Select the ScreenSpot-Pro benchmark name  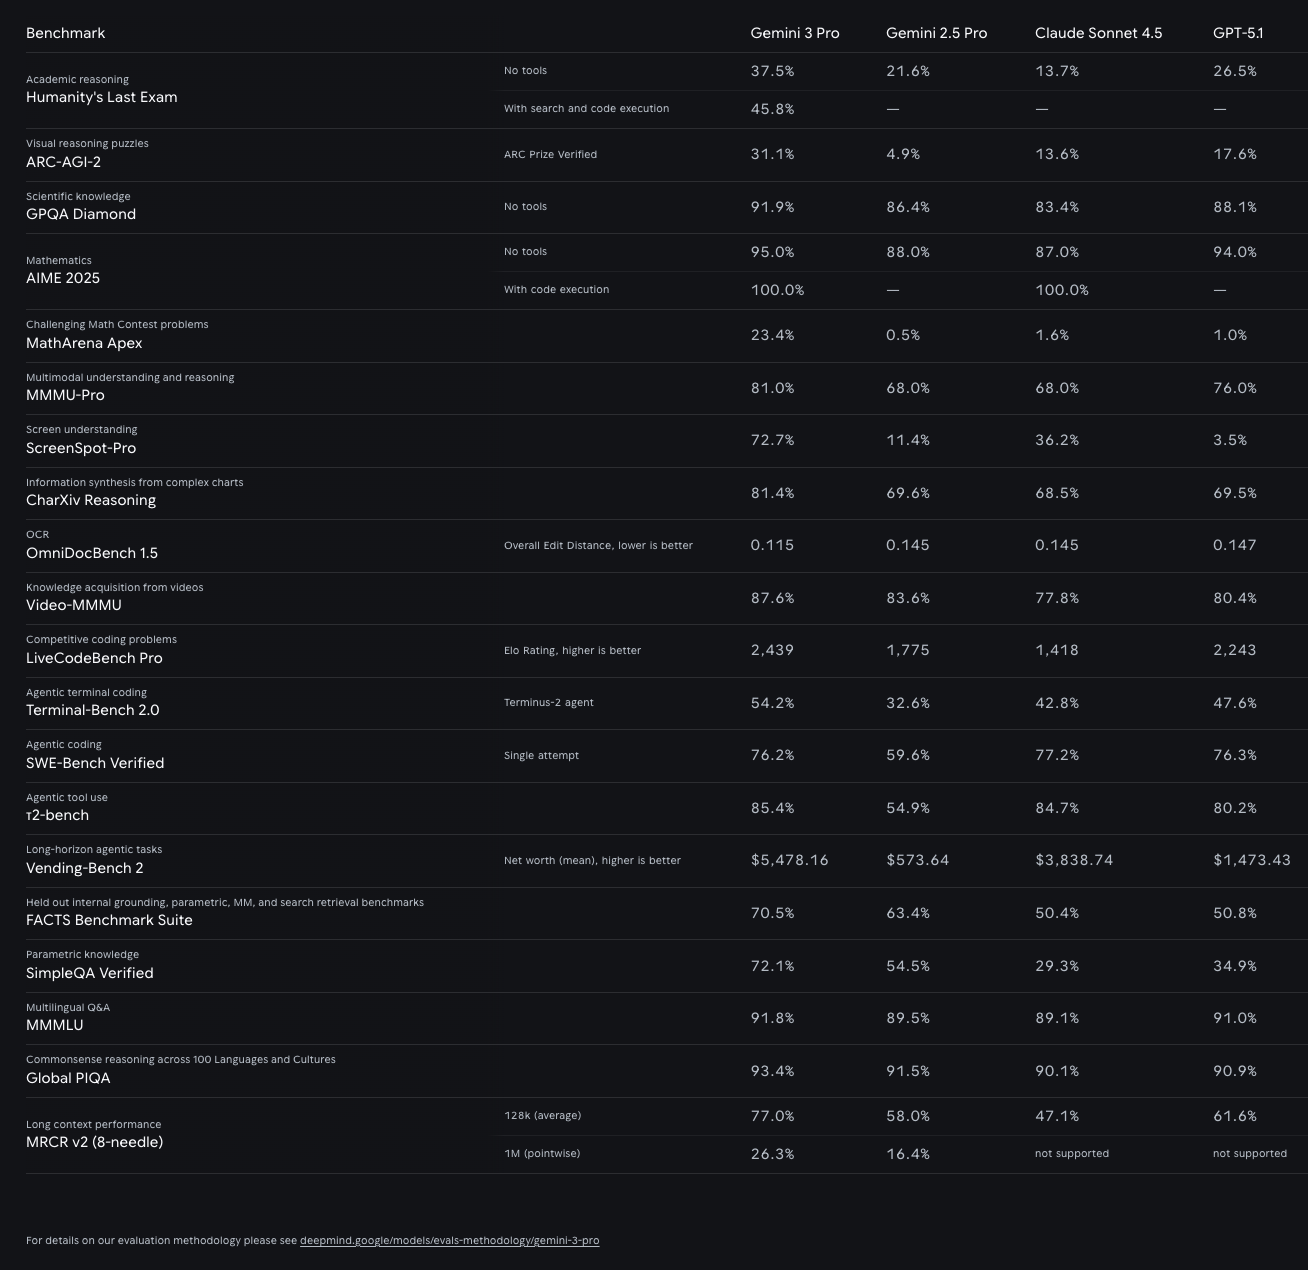80,448
